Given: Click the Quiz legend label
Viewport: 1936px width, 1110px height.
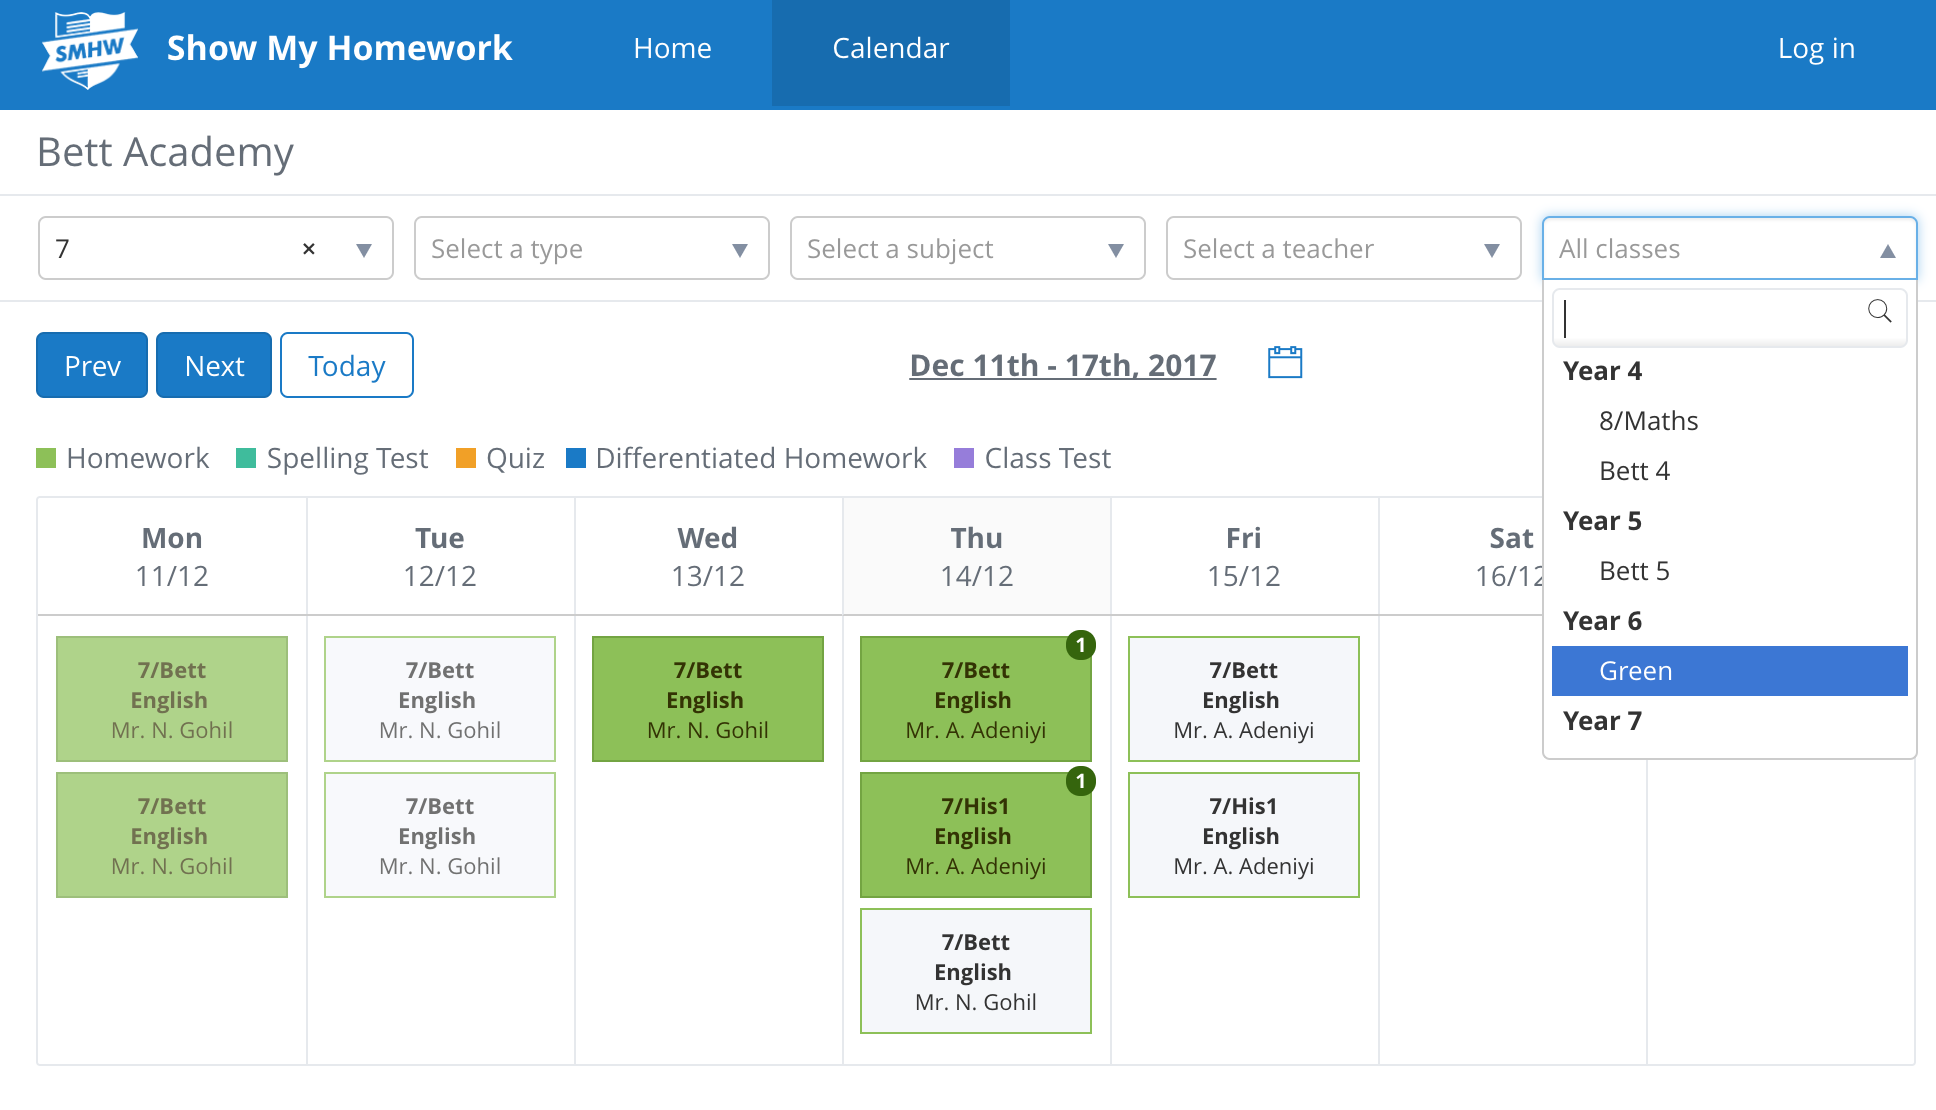Looking at the screenshot, I should tap(515, 458).
